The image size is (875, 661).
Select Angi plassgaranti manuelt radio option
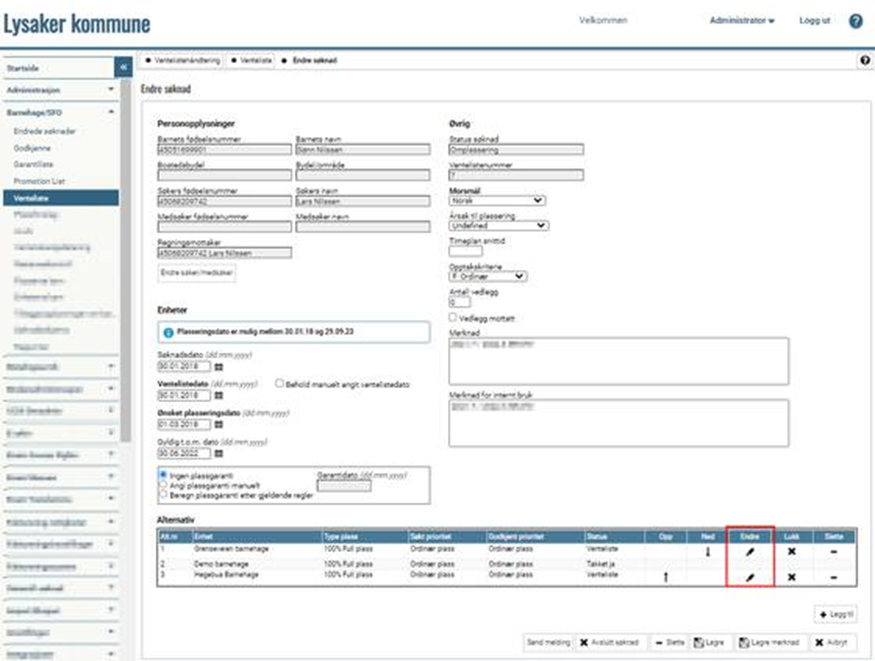pos(164,485)
